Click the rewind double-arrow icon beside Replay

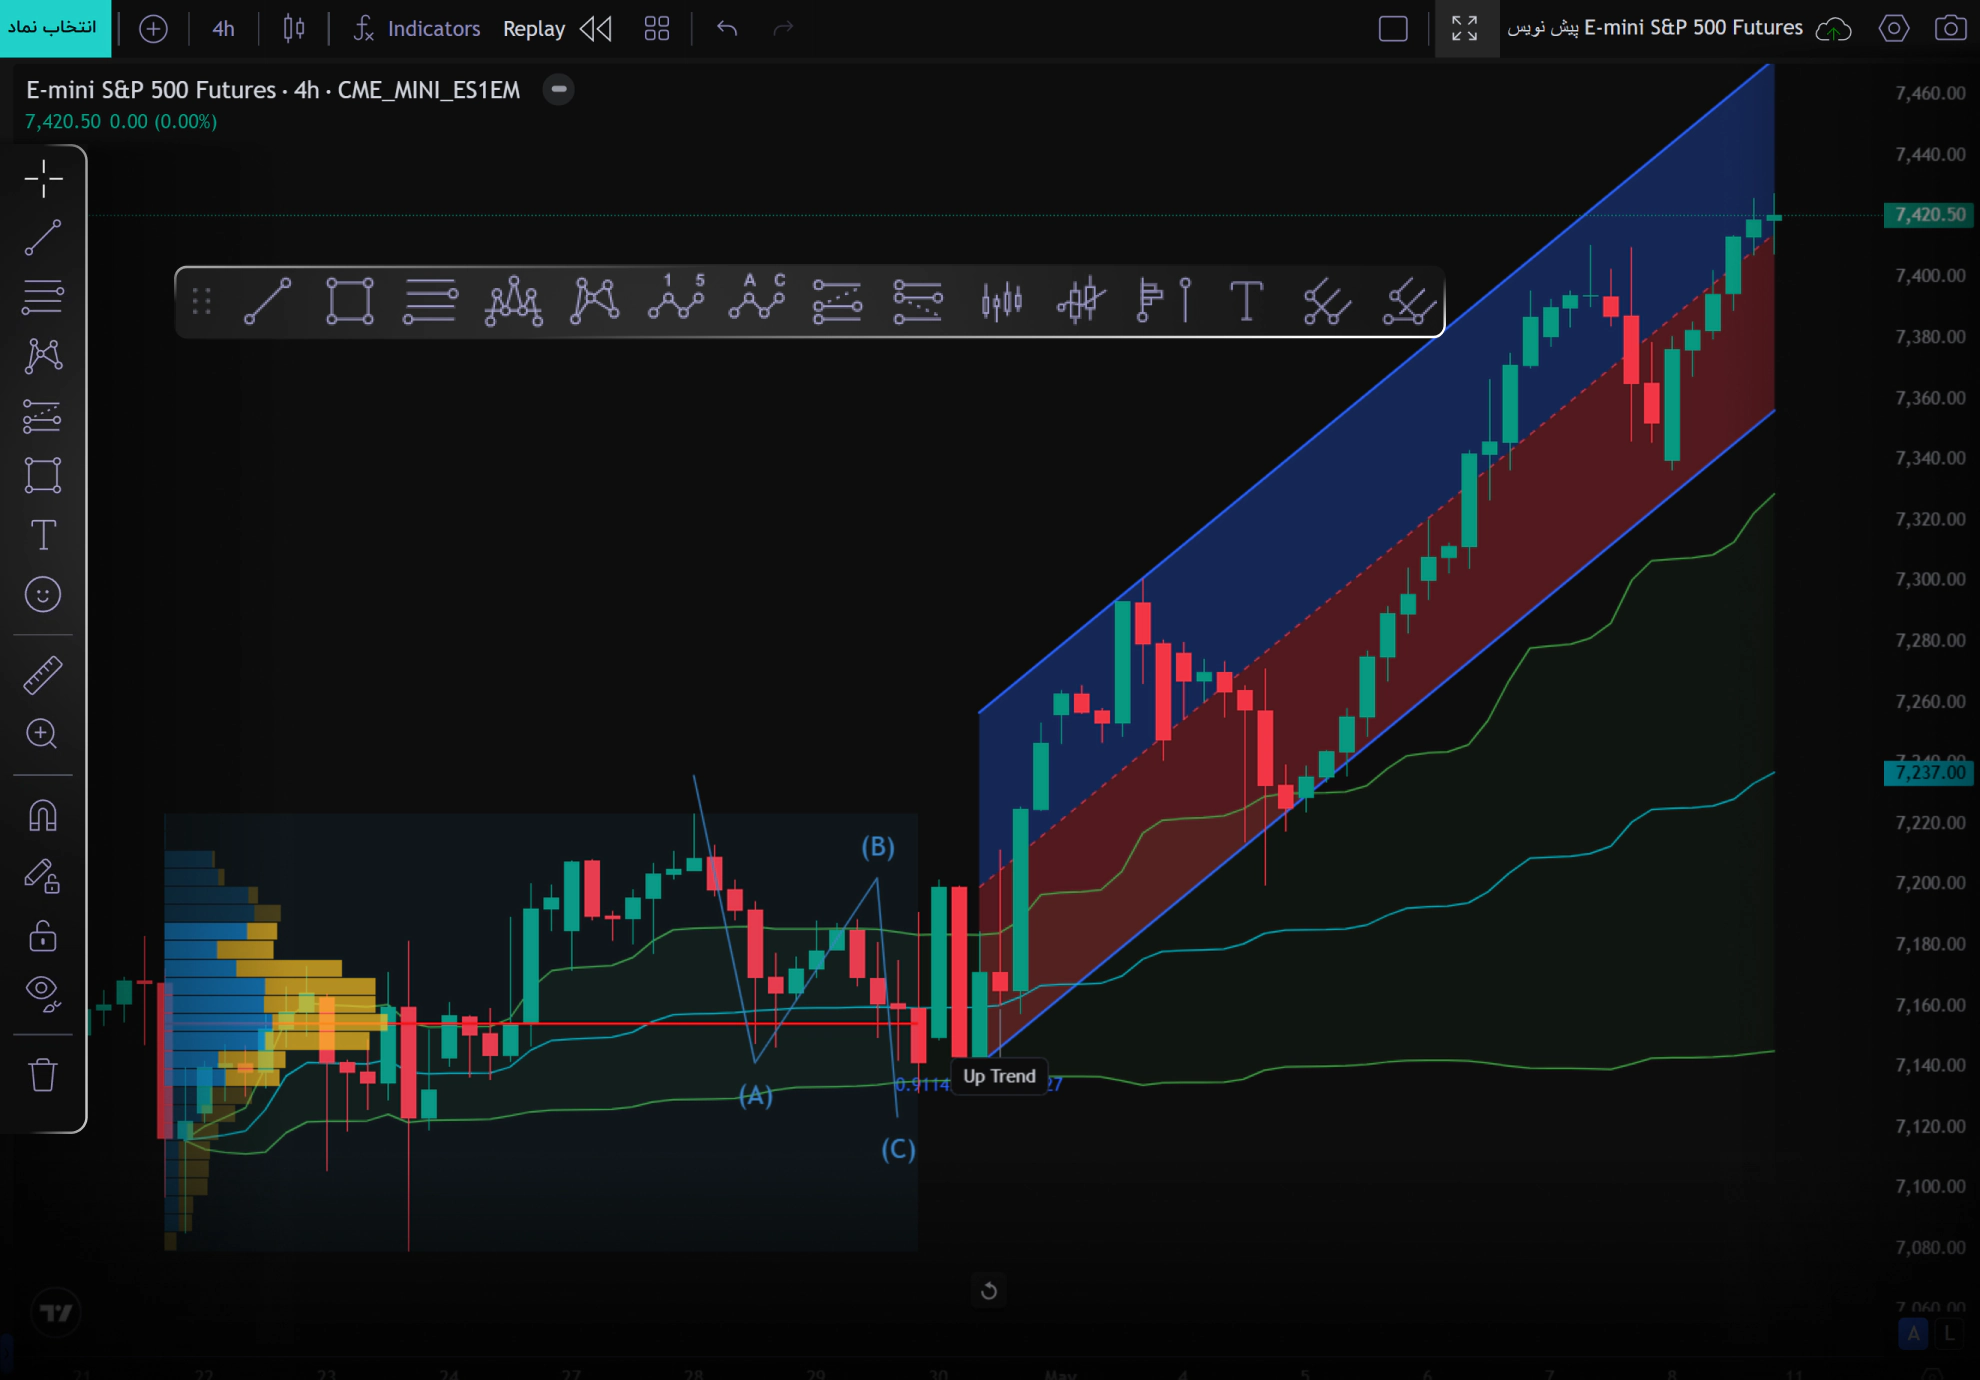click(x=596, y=29)
